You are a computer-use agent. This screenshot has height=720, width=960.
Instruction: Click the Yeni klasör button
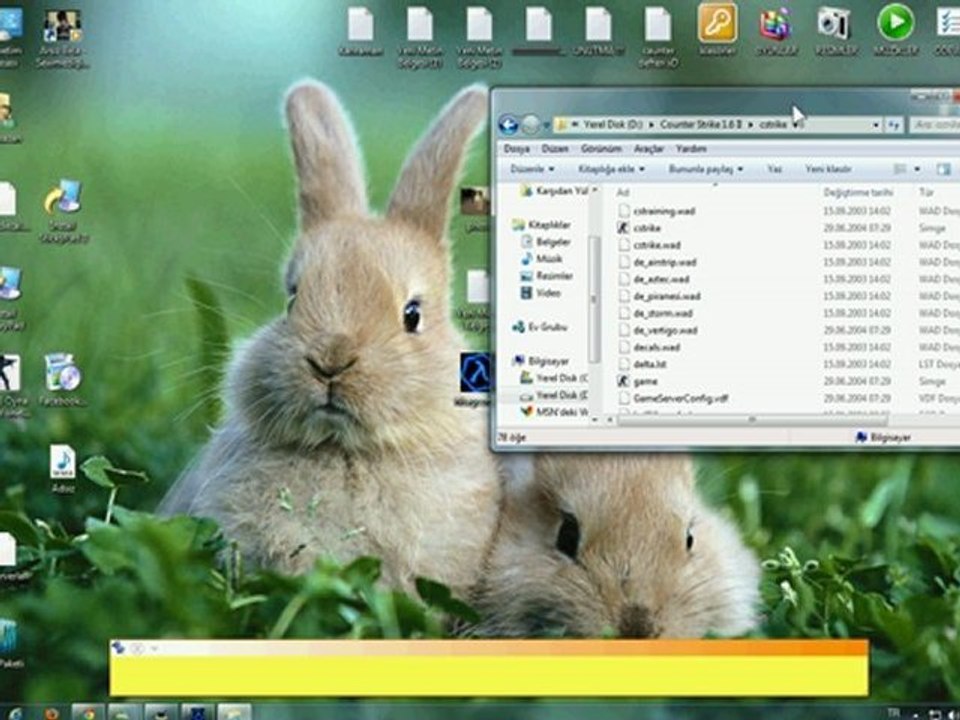(828, 169)
